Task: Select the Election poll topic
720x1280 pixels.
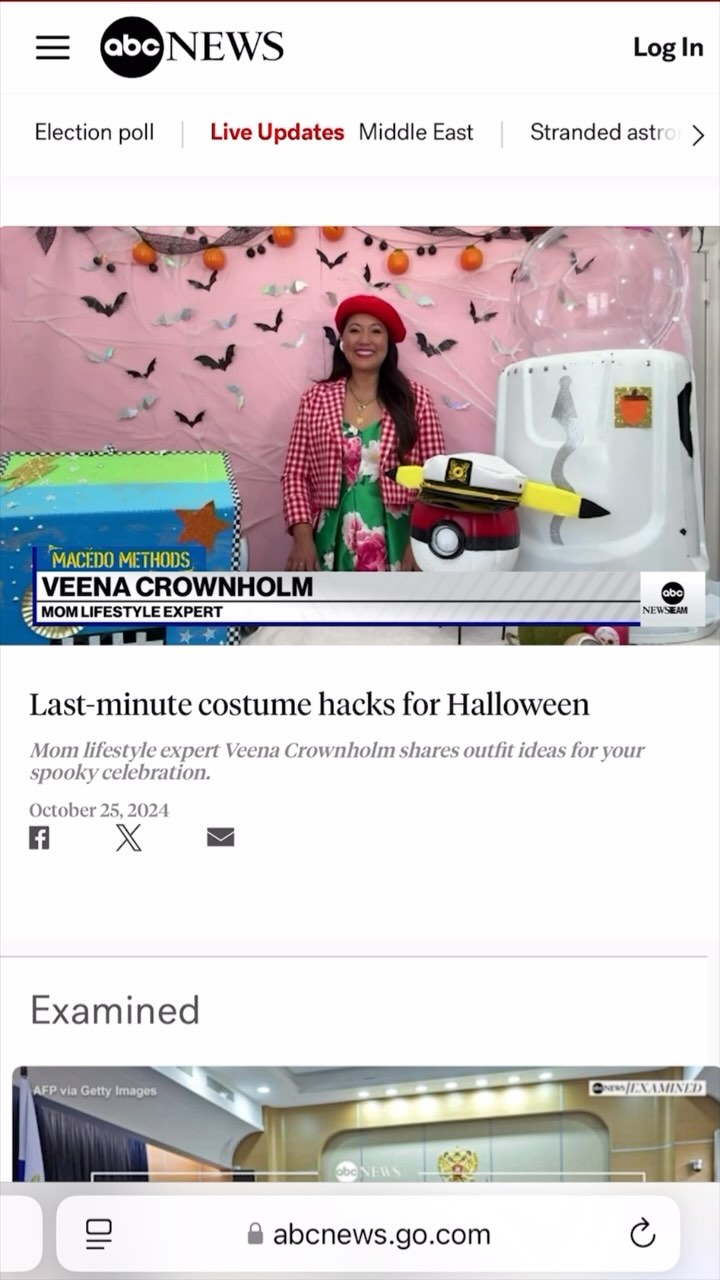Action: [x=94, y=132]
